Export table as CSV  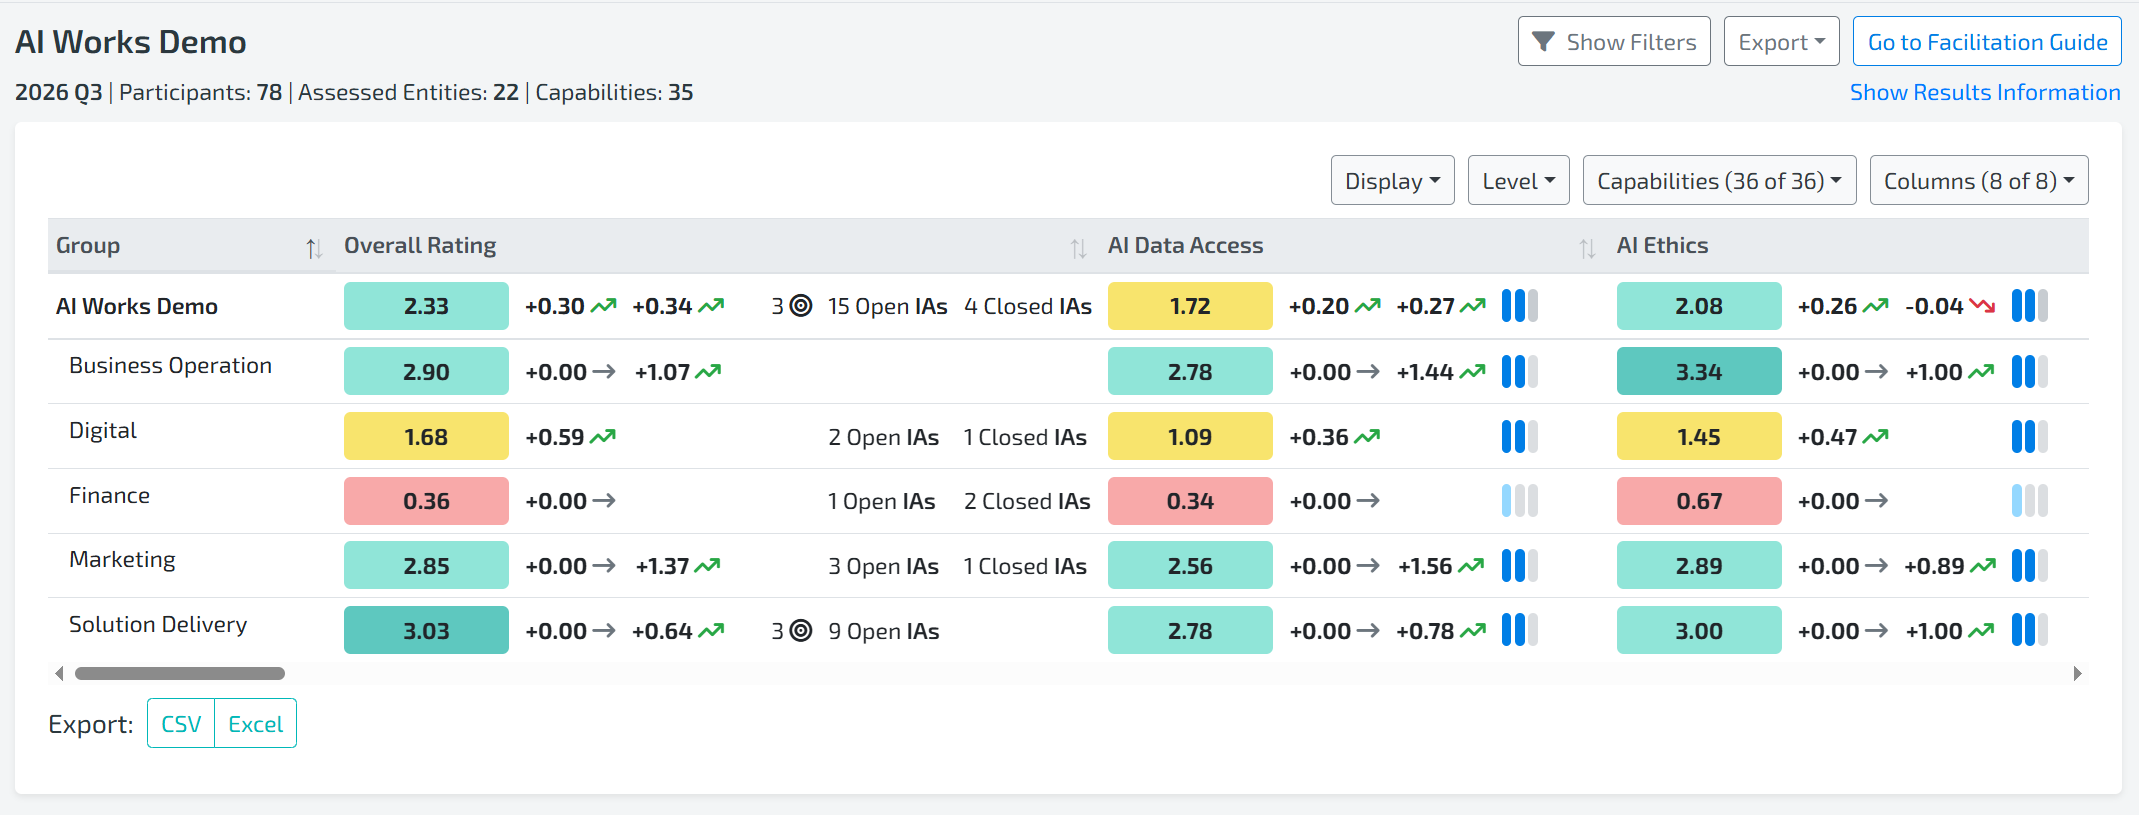181,724
